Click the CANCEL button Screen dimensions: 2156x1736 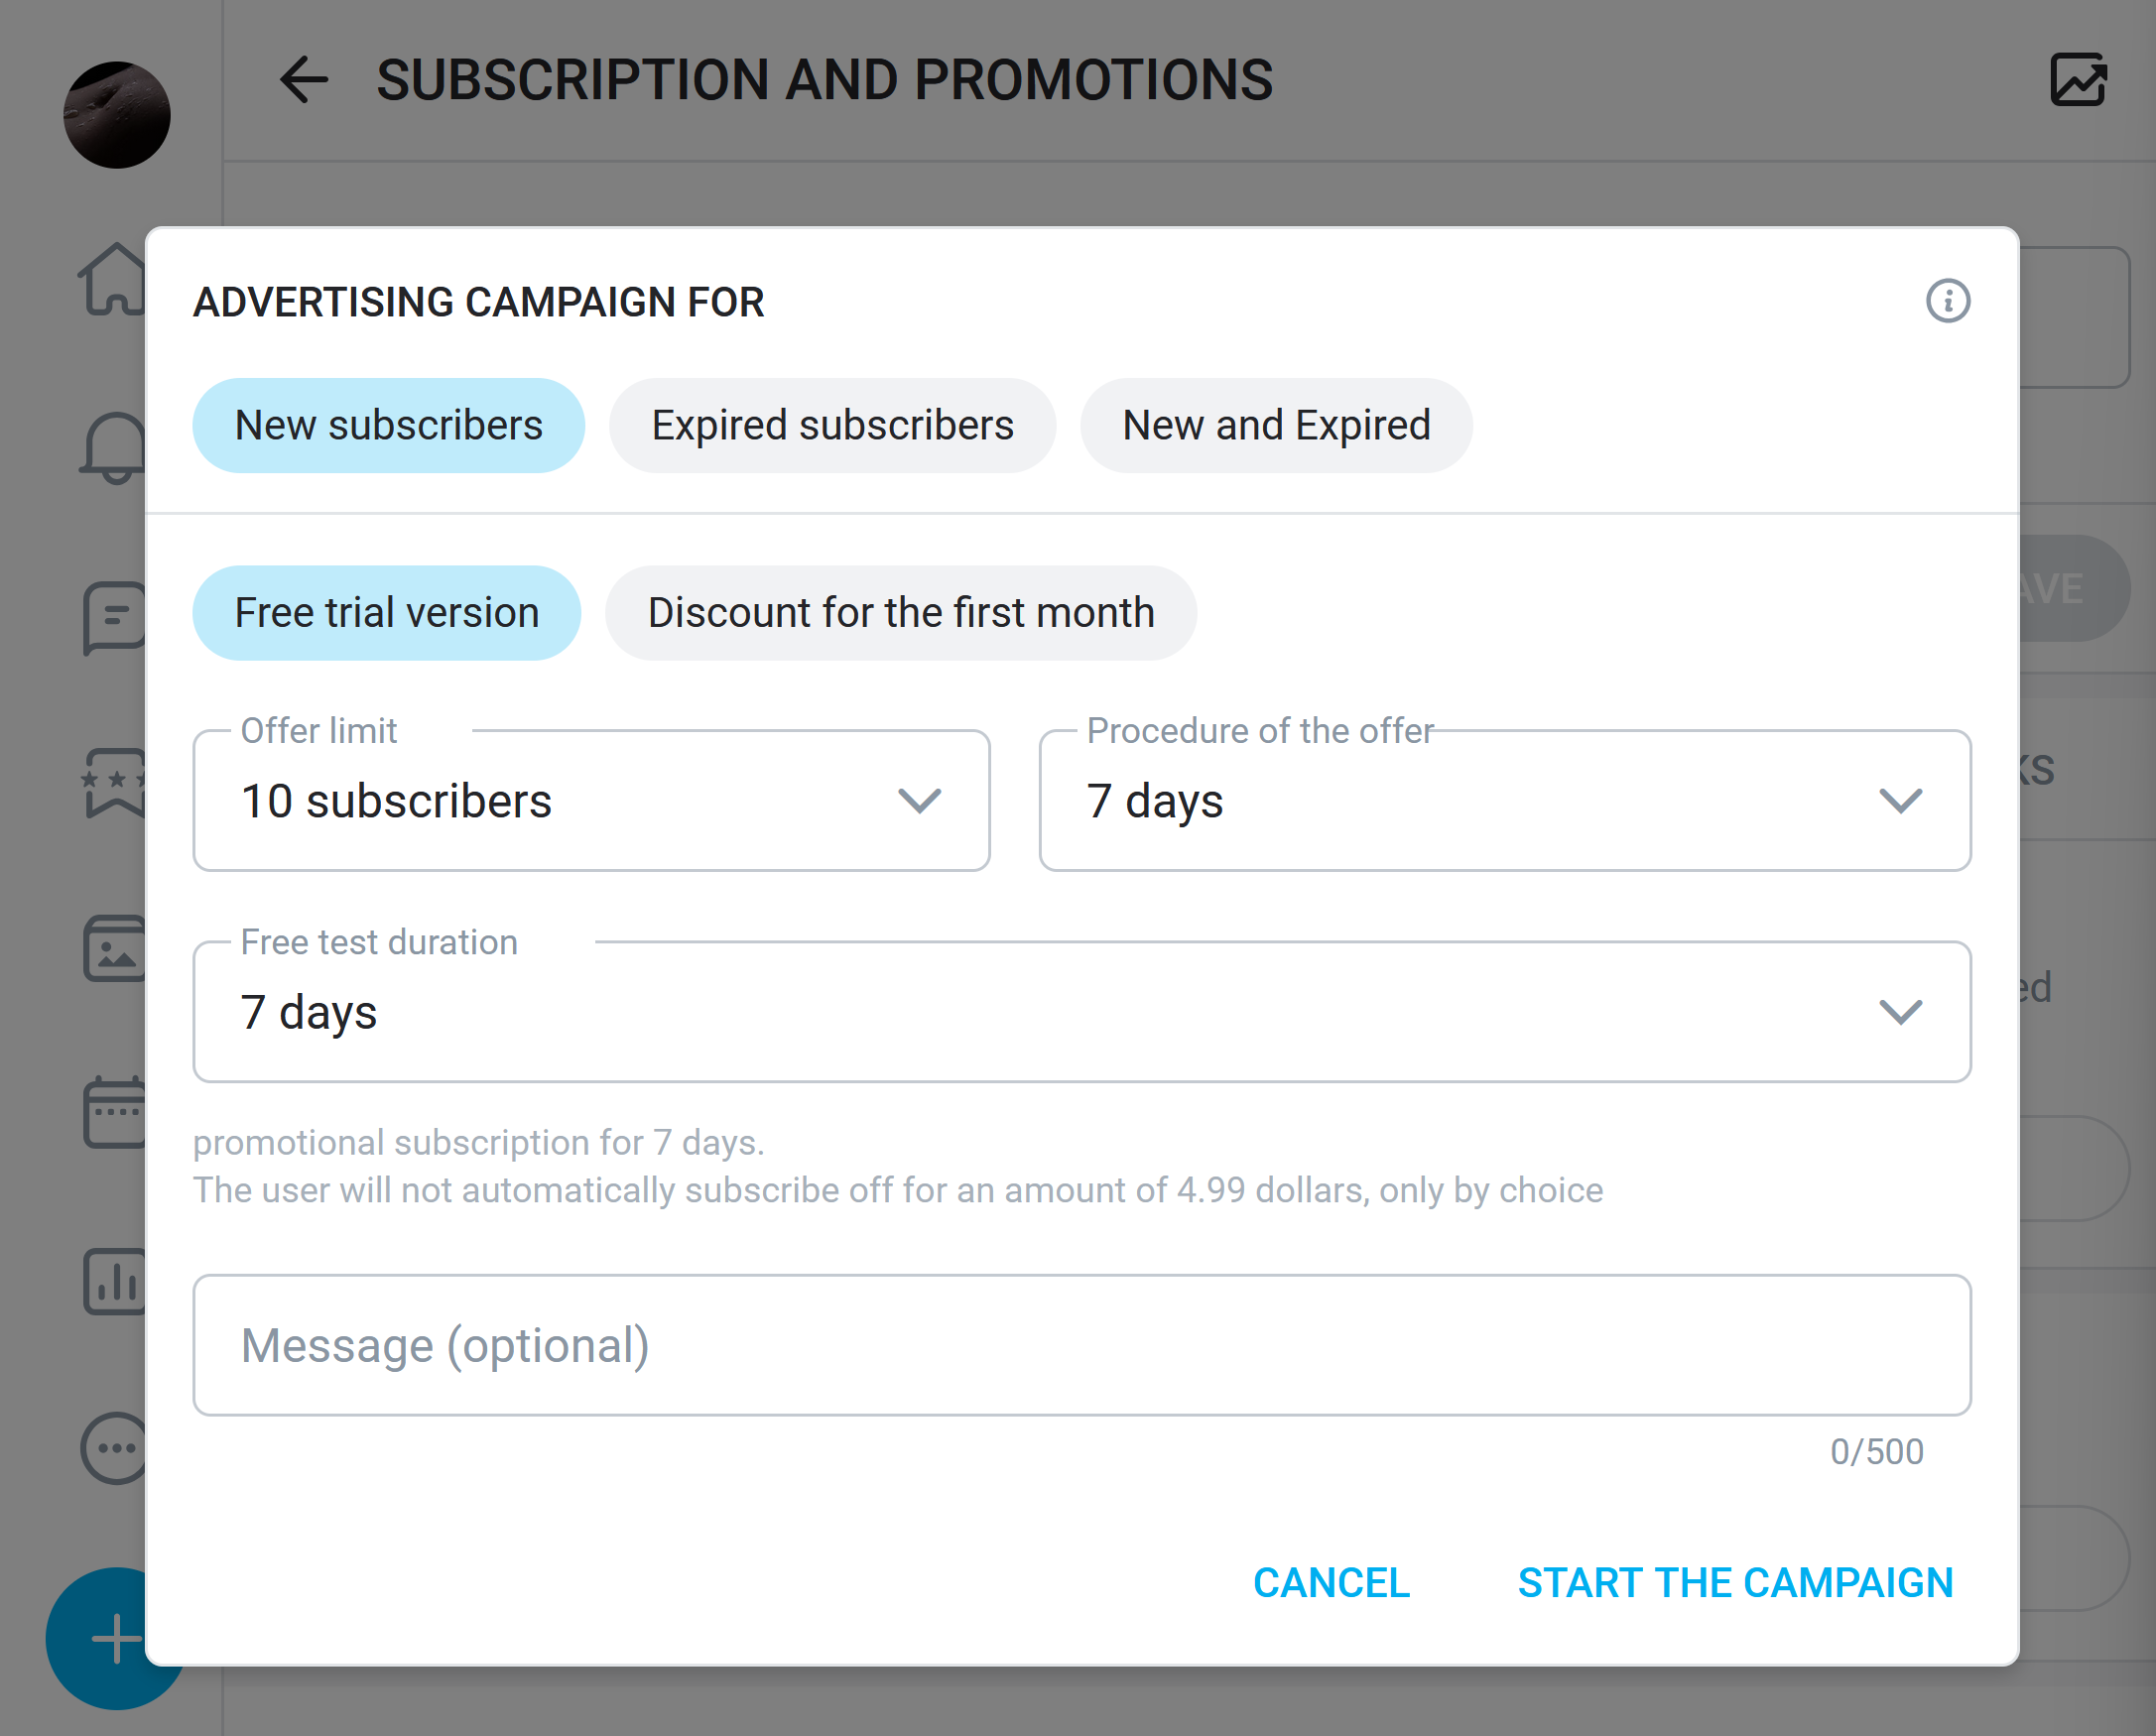[1331, 1583]
